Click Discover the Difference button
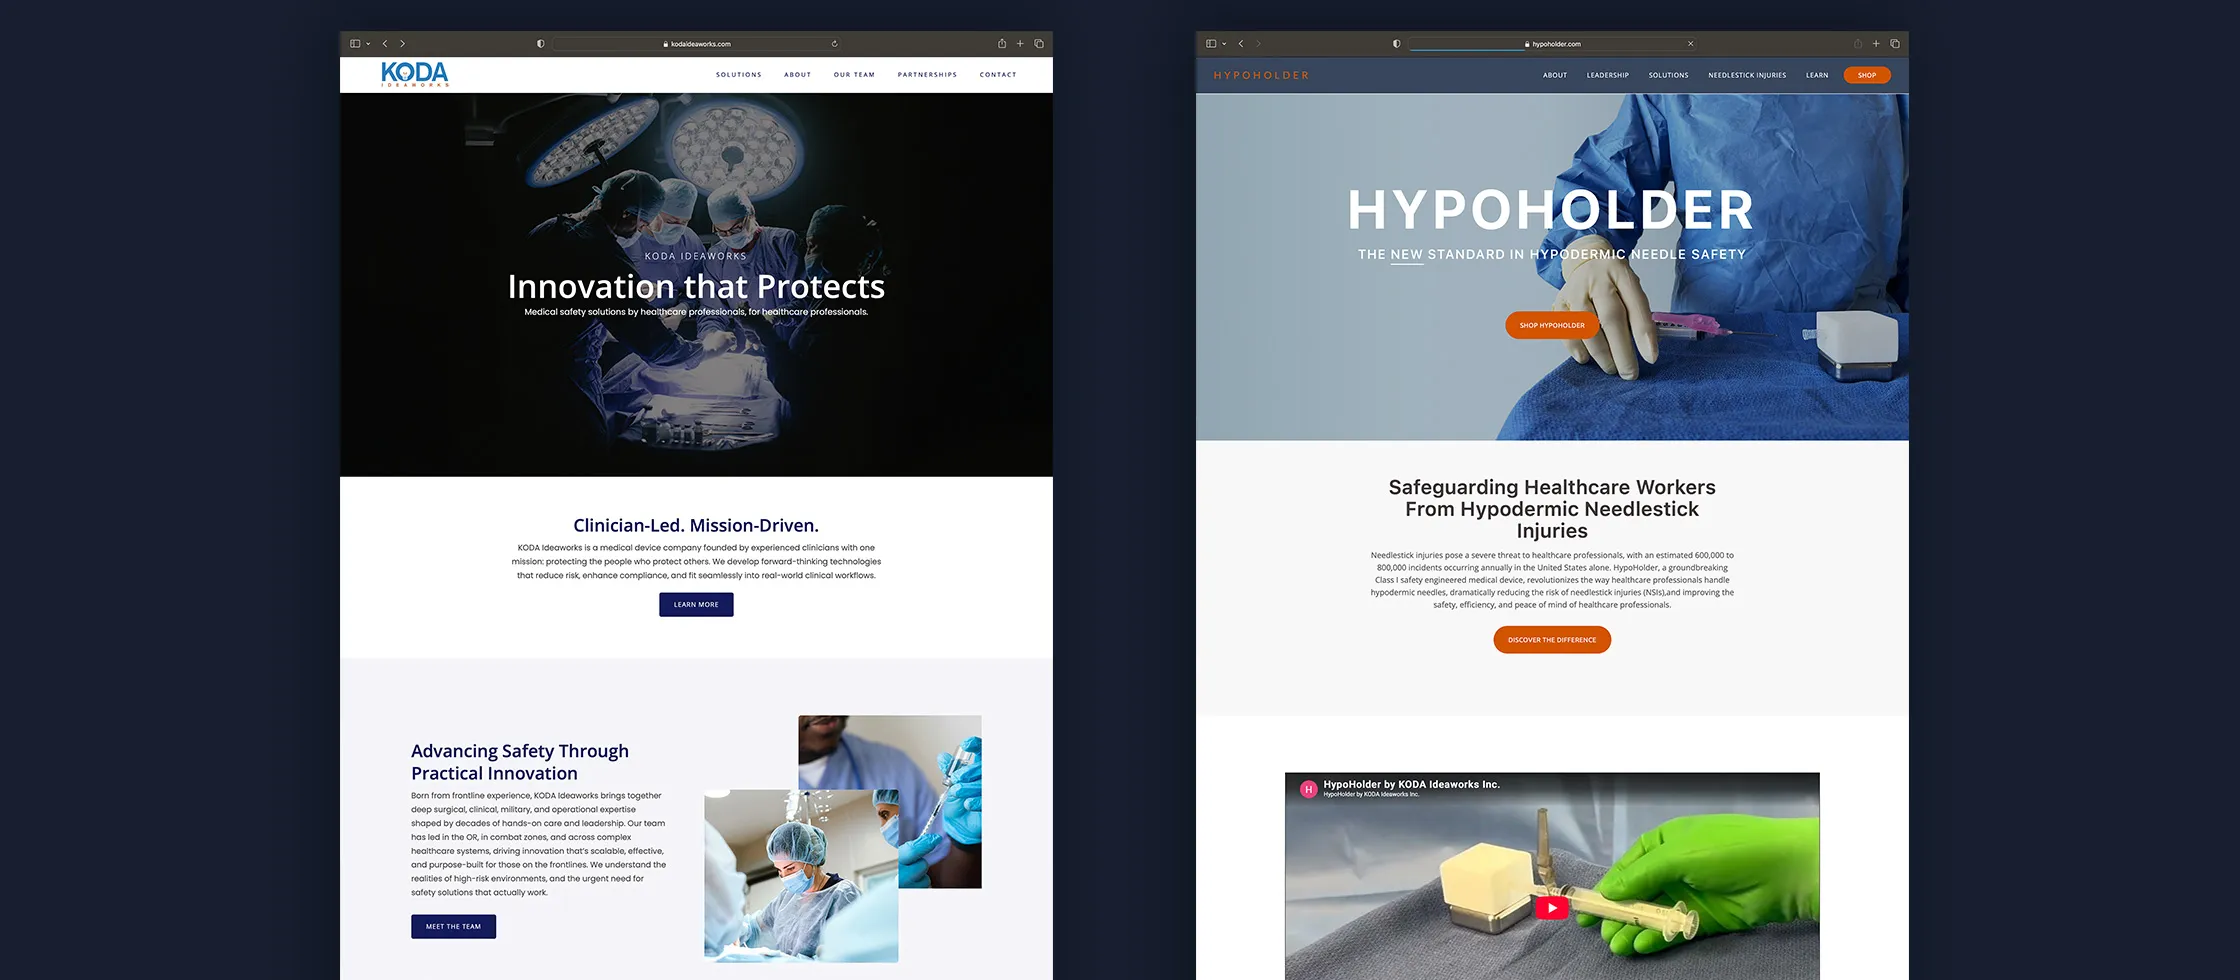This screenshot has height=980, width=2240. tap(1552, 640)
